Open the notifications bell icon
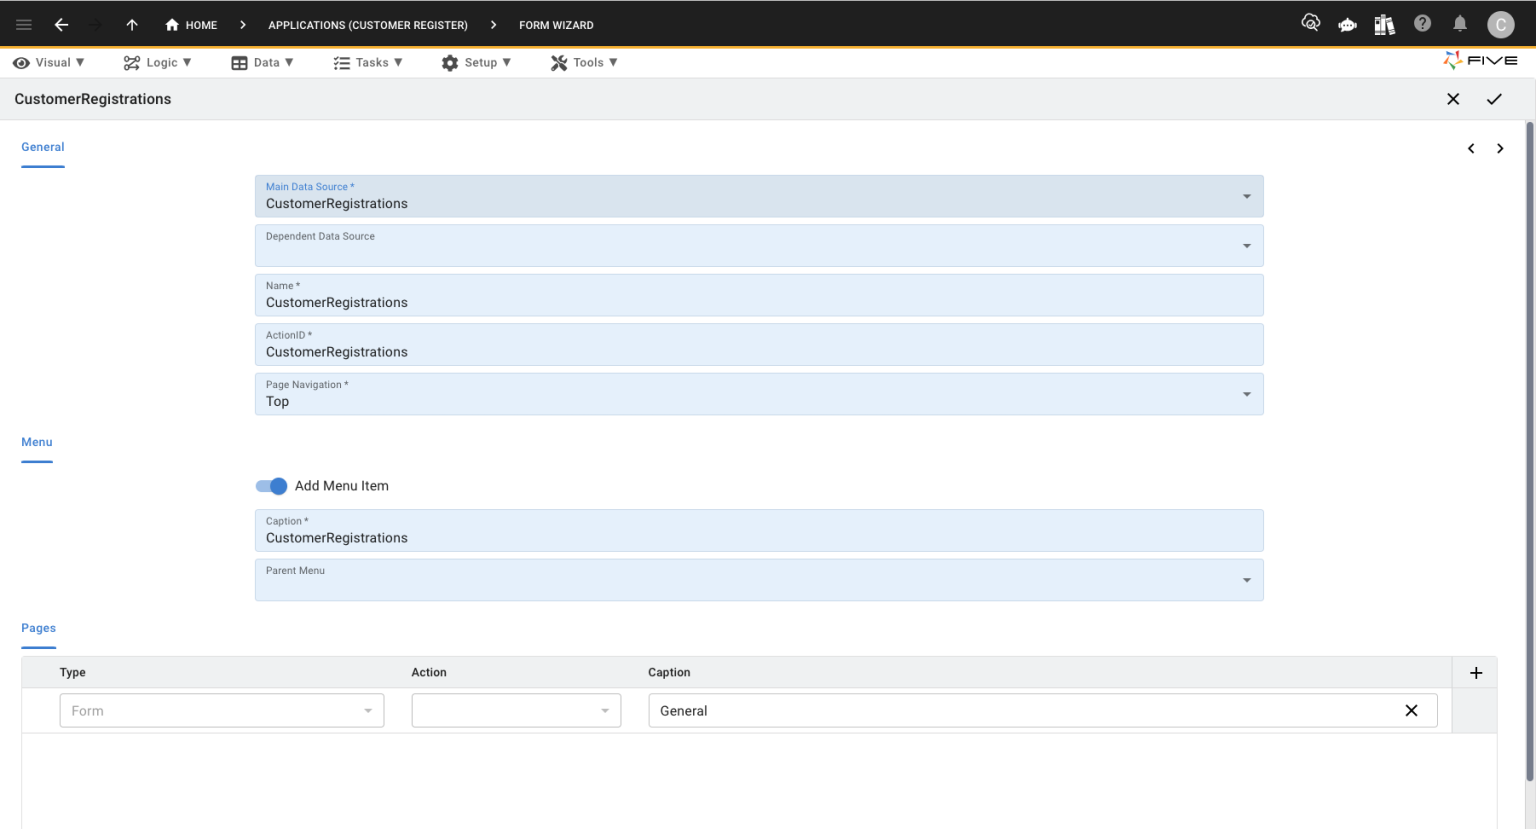1536x829 pixels. click(1460, 24)
